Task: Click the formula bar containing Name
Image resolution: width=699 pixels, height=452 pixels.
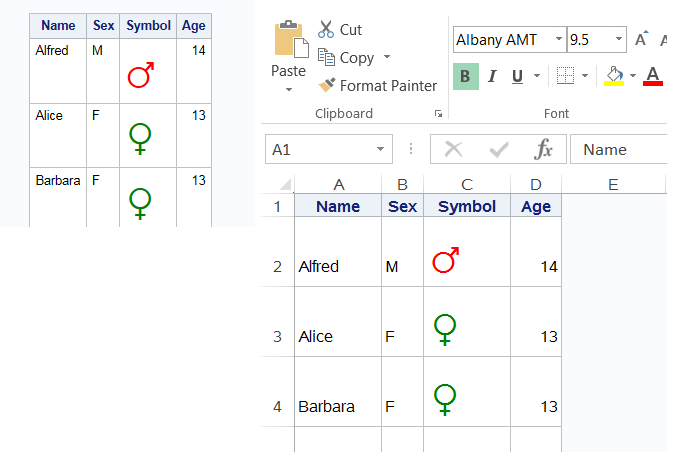Action: tap(620, 150)
